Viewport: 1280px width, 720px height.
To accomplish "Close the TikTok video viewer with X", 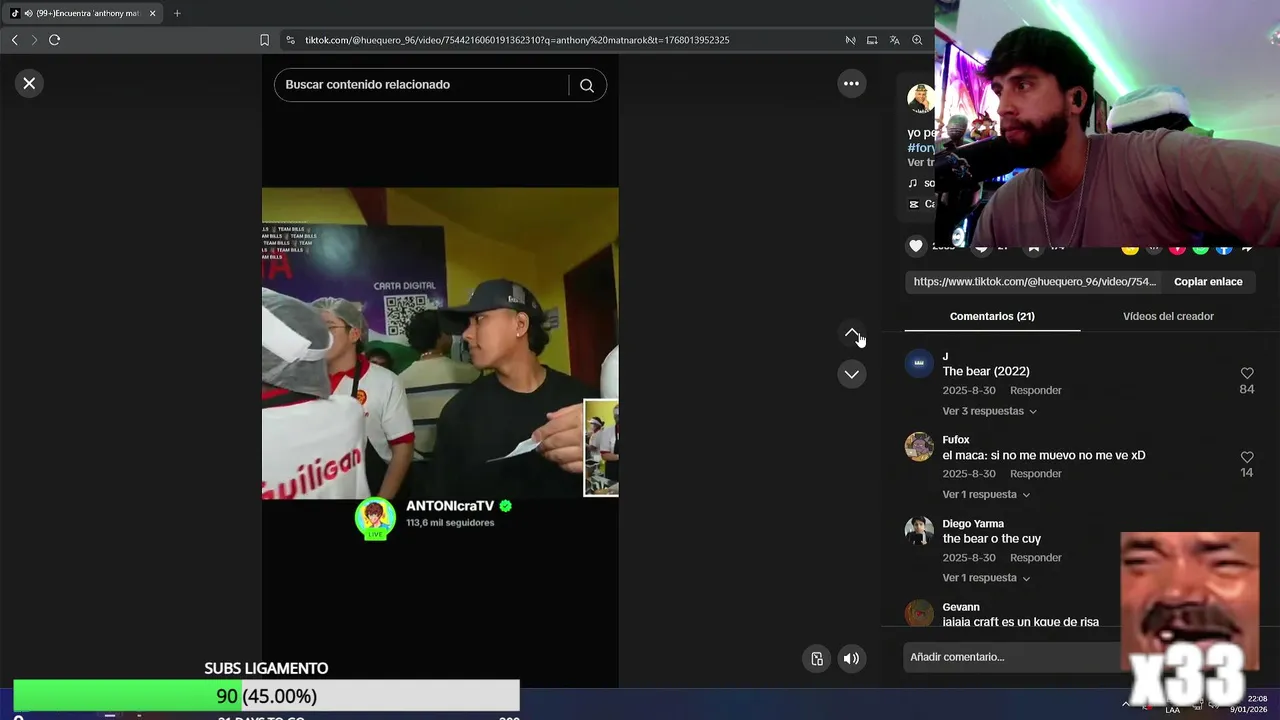I will point(29,83).
